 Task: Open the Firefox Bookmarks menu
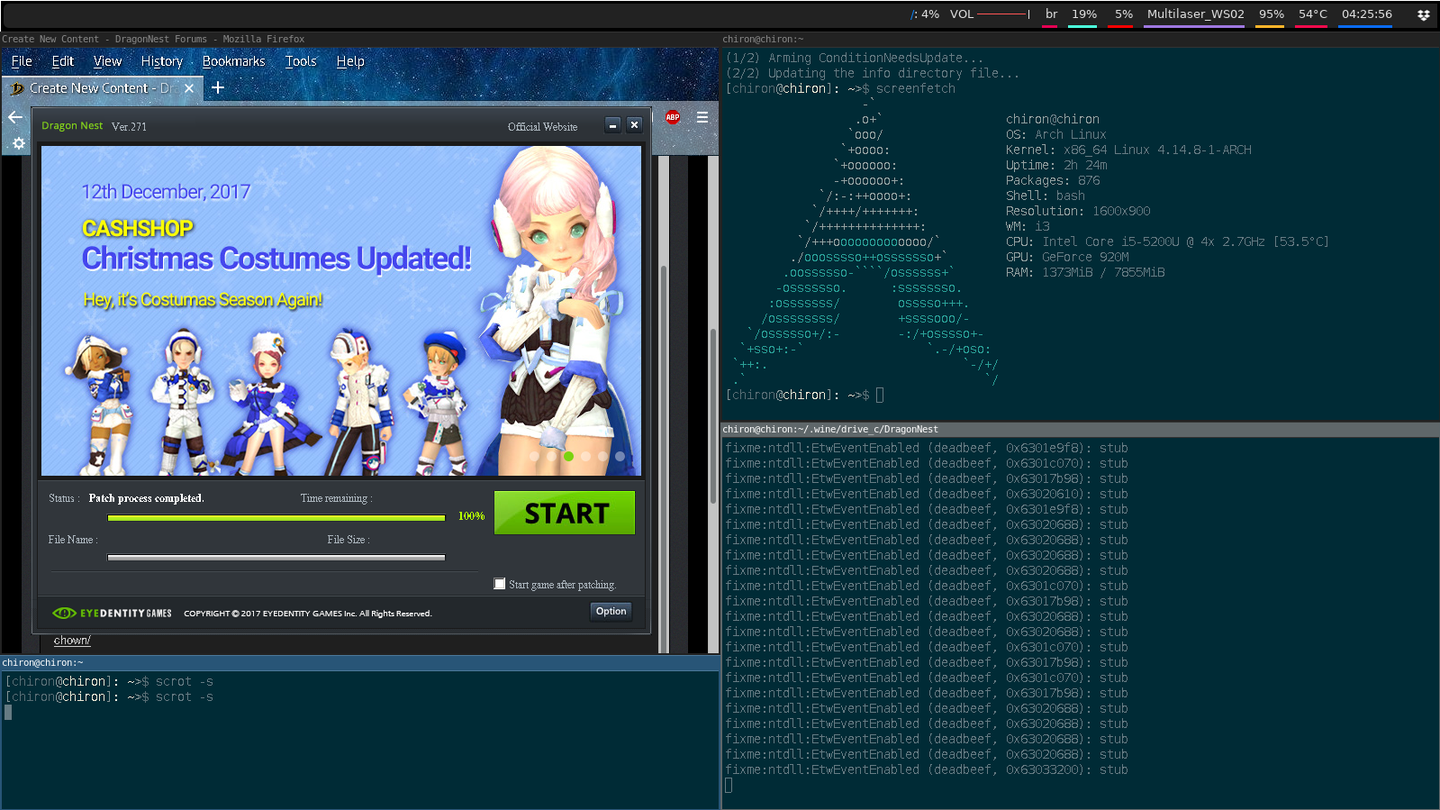pos(234,61)
